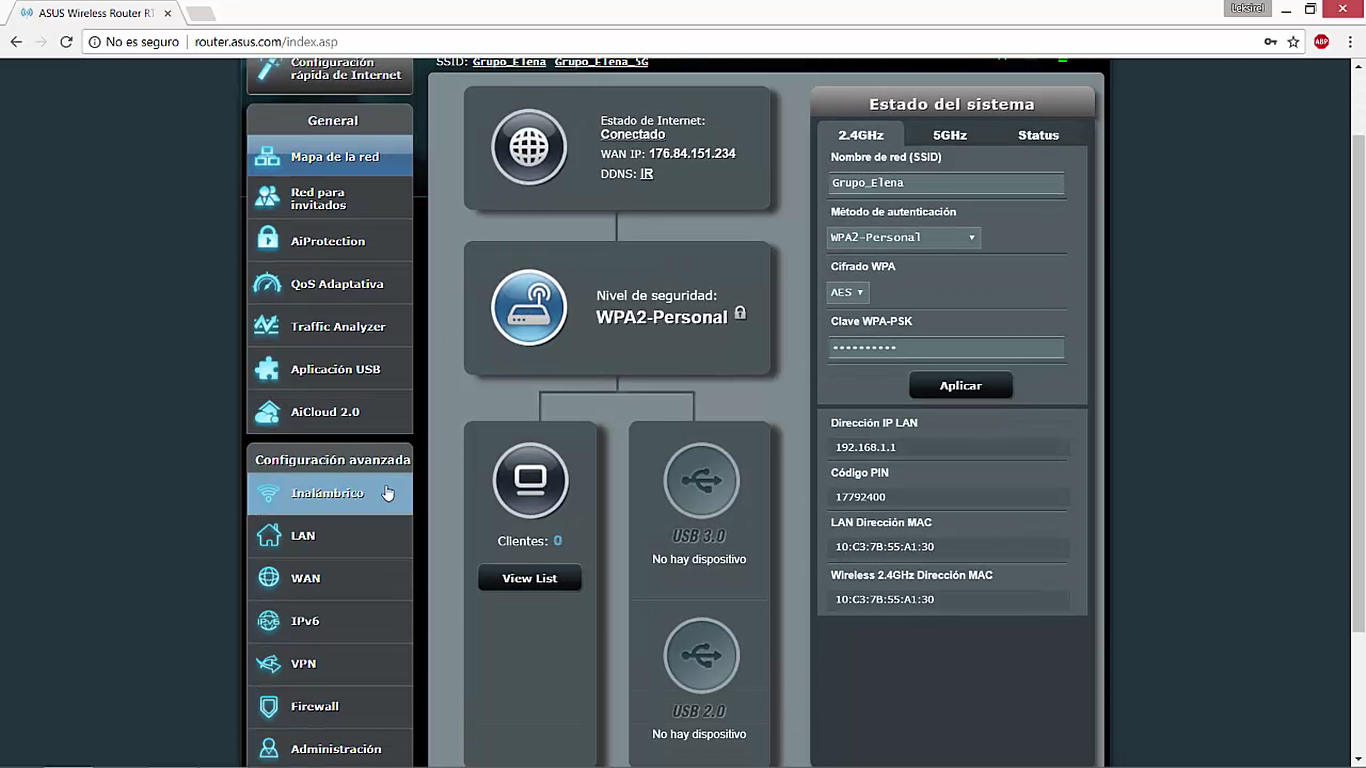Select the Internet status globe icon
Image resolution: width=1366 pixels, height=768 pixels.
click(529, 147)
